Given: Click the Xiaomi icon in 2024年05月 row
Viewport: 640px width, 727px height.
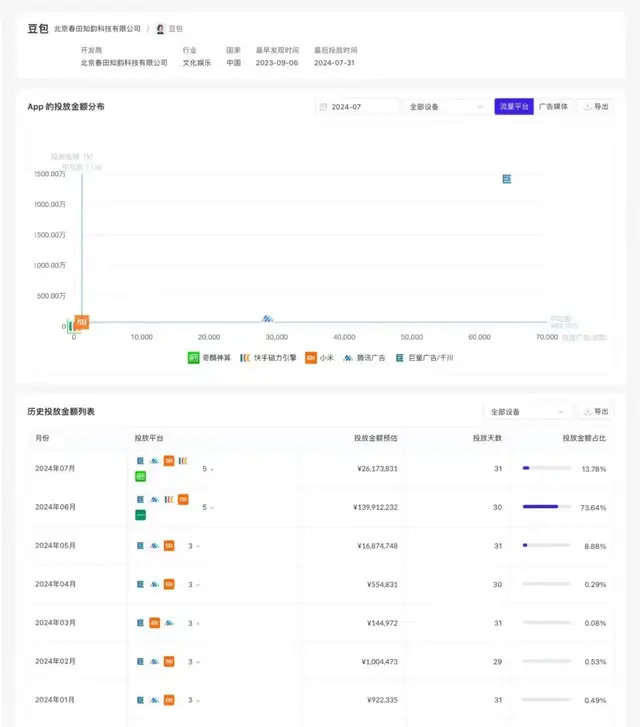Looking at the screenshot, I should tap(169, 546).
